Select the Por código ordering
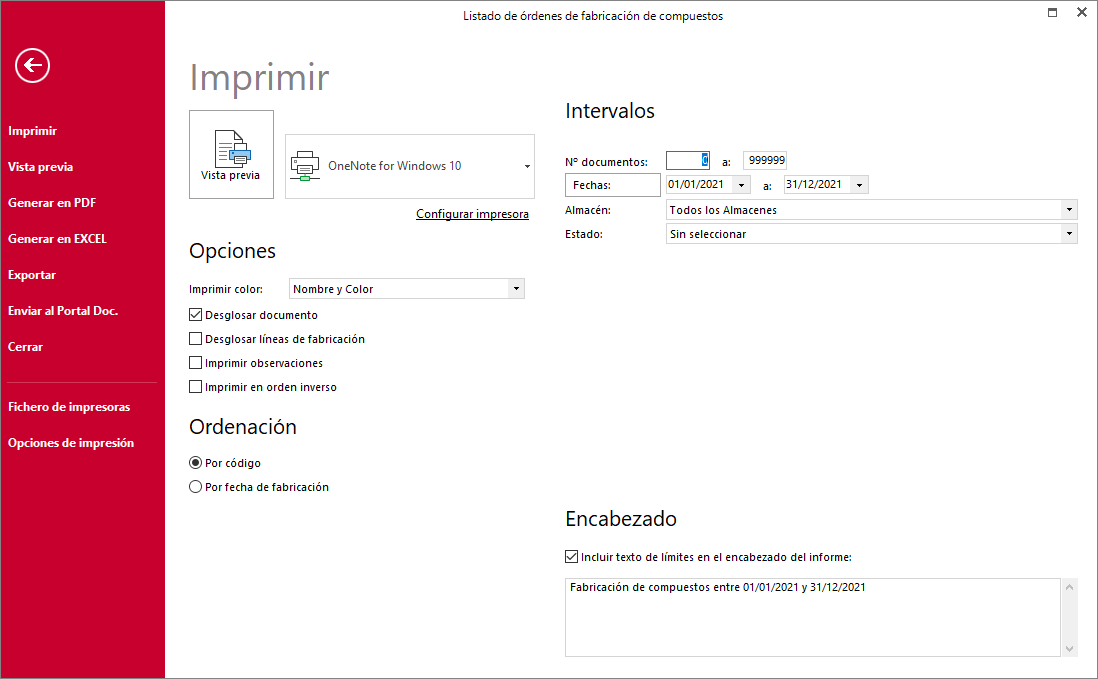The width and height of the screenshot is (1098, 679). click(195, 463)
